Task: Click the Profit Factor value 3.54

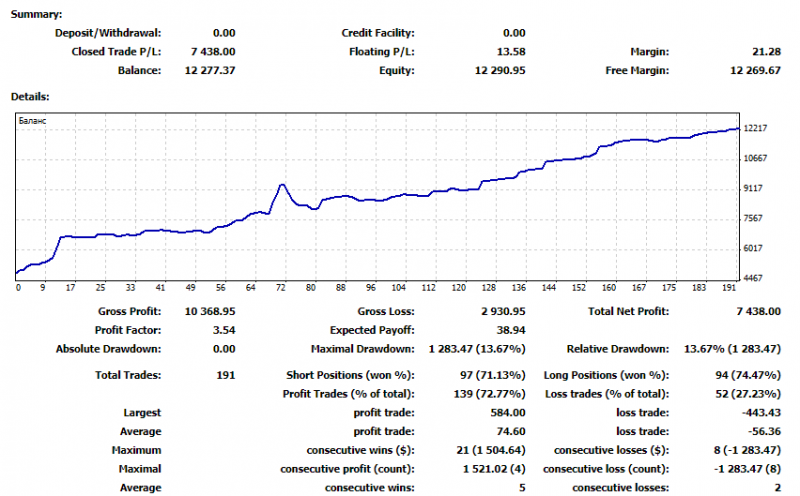Action: coord(224,330)
